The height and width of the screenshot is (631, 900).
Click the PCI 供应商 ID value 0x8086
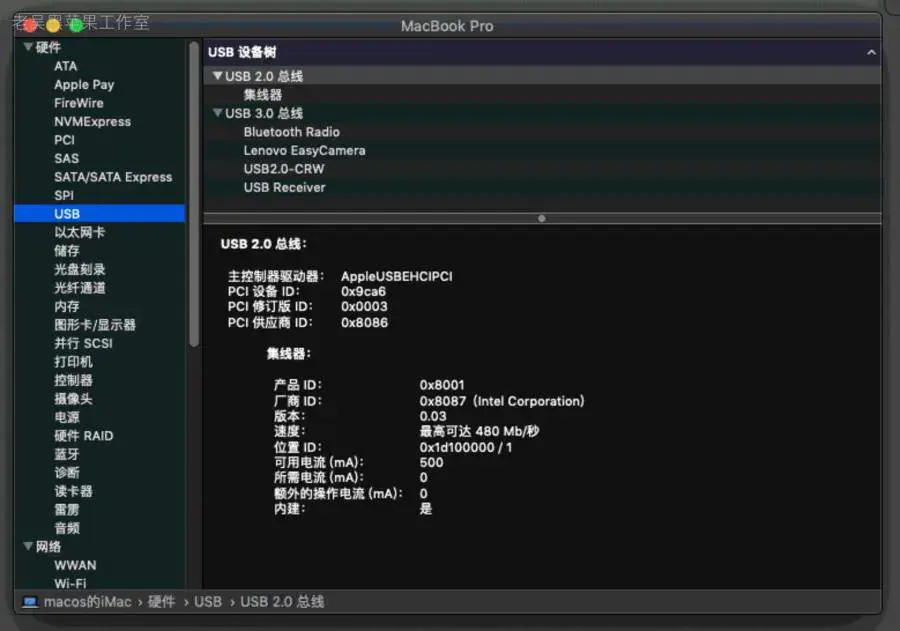point(364,323)
